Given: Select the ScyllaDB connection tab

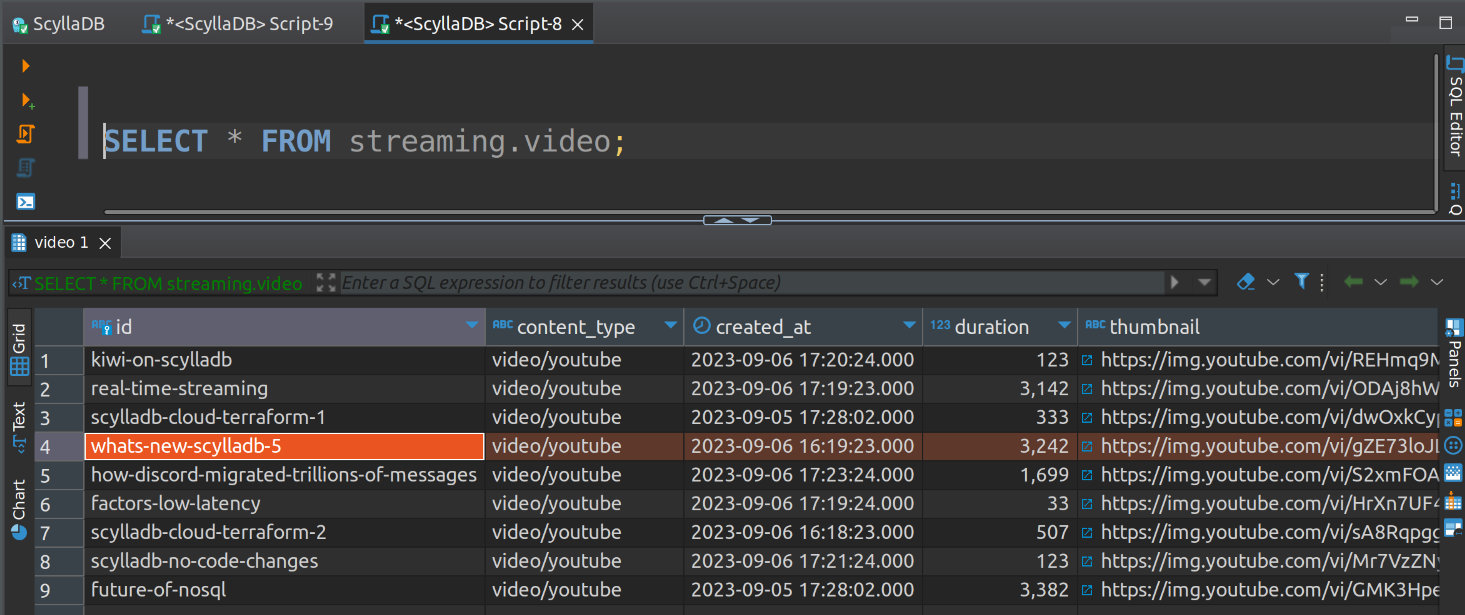Looking at the screenshot, I should [58, 24].
